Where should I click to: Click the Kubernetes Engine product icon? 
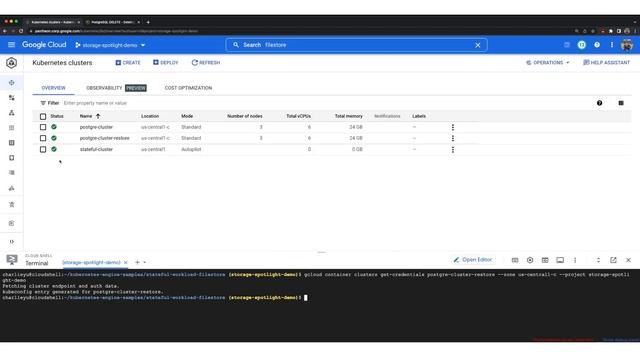11,63
